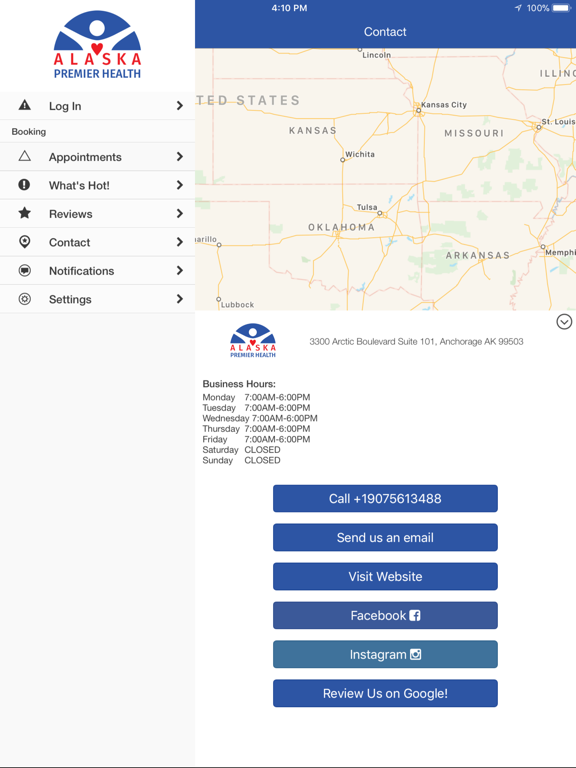Click the star icon next to Reviews
Screen dimensions: 576x768
24,213
